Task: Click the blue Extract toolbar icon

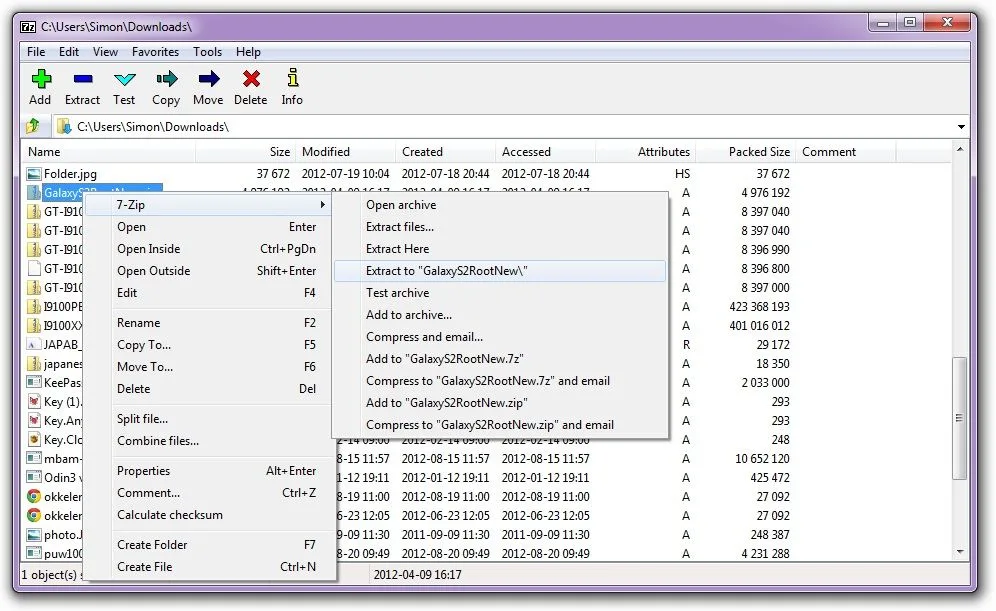Action: pos(83,79)
